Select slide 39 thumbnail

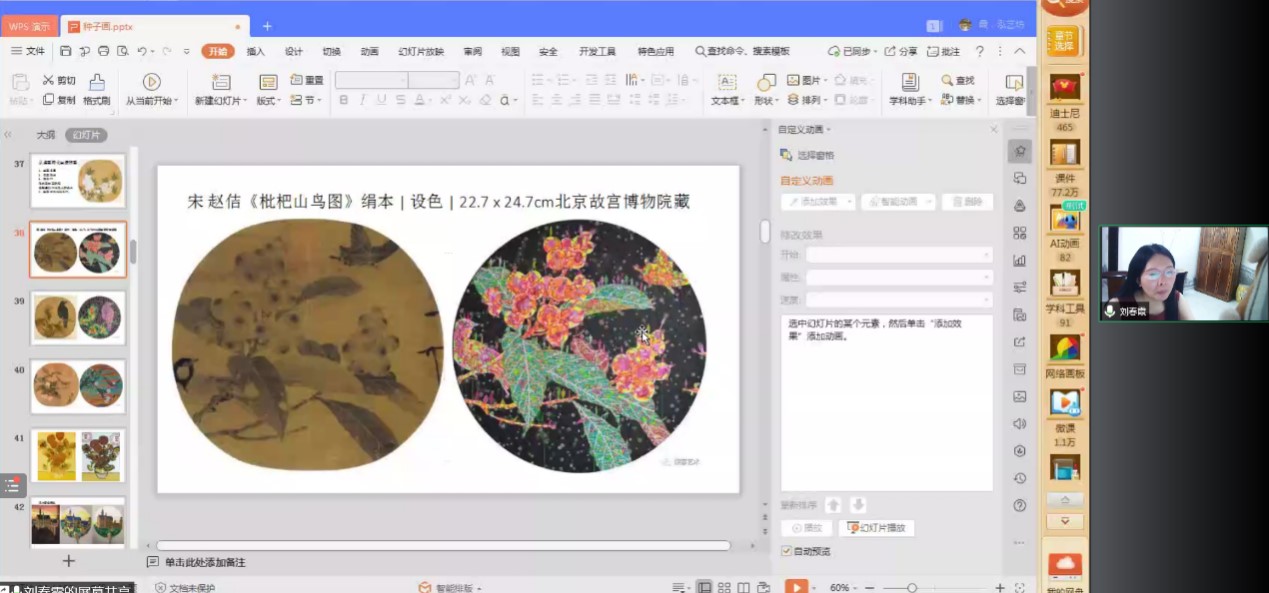[78, 317]
